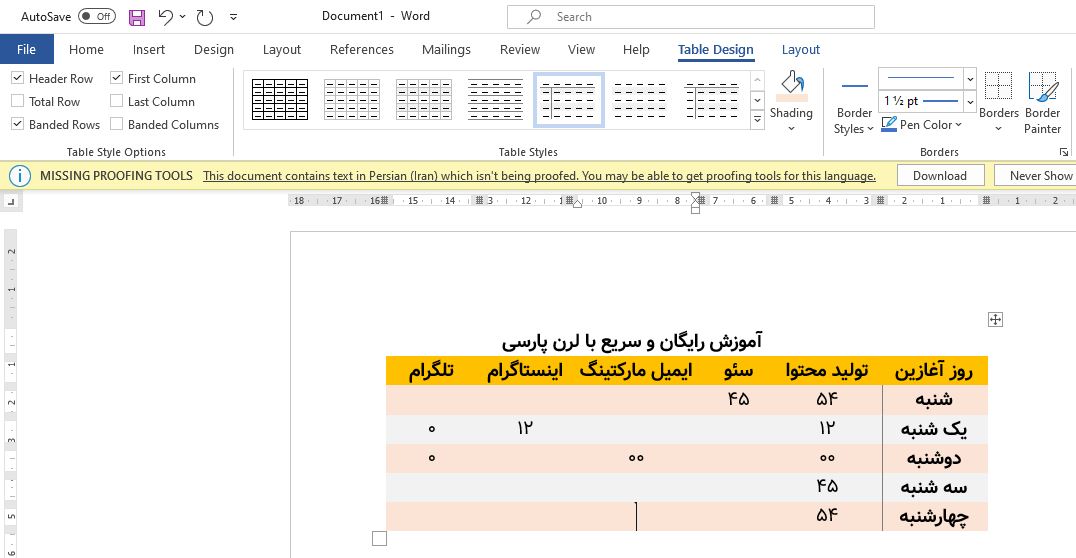The height and width of the screenshot is (558, 1076).
Task: Open the Borders dropdown arrow
Action: [x=998, y=128]
